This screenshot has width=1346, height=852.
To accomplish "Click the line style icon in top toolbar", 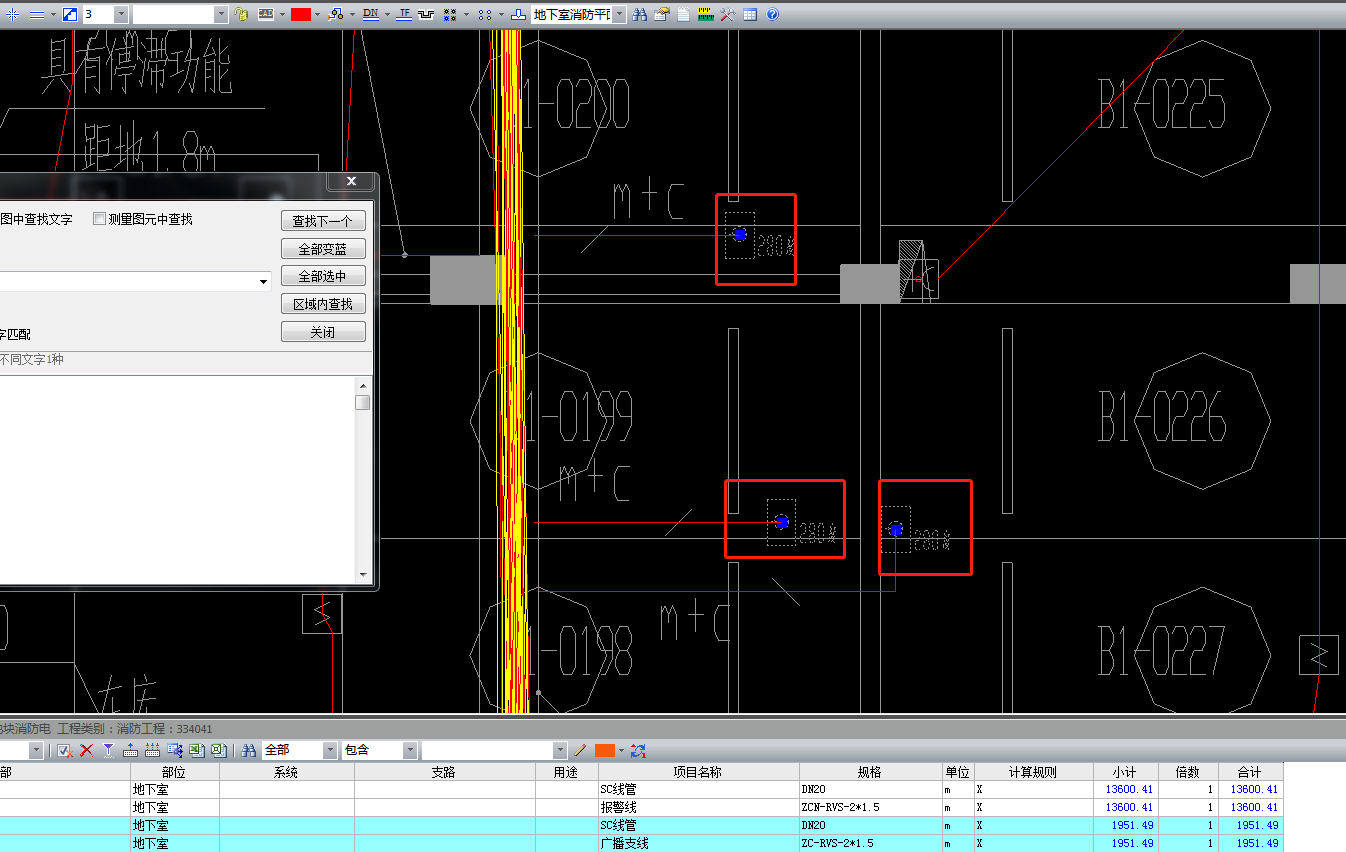I will click(x=37, y=14).
